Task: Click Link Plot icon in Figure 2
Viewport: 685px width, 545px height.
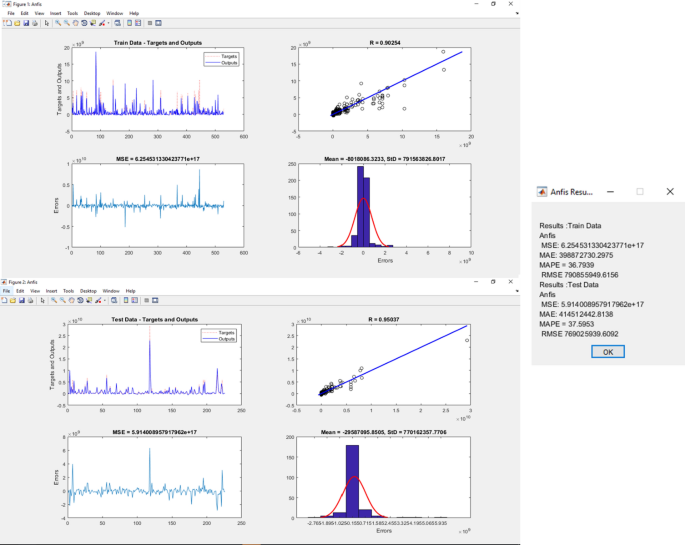Action: [114, 300]
